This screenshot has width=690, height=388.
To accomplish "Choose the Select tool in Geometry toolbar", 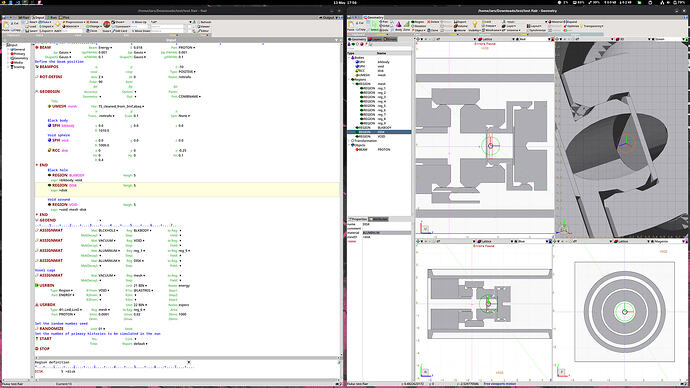I will 374,26.
